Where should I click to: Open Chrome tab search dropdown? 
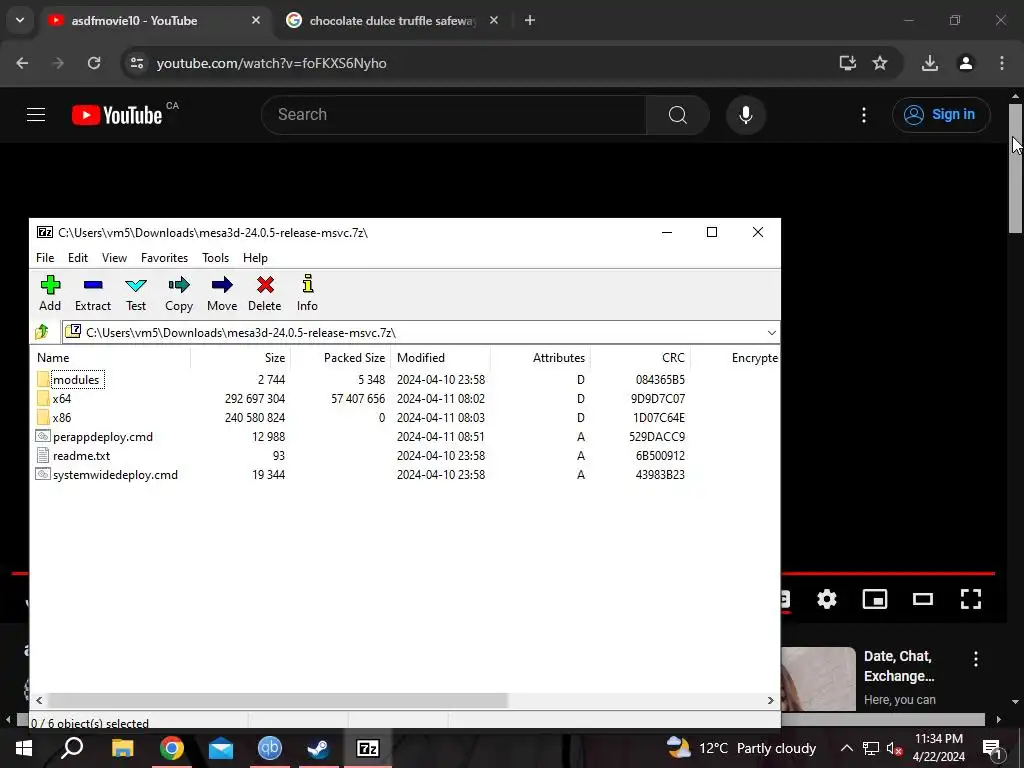[x=20, y=20]
